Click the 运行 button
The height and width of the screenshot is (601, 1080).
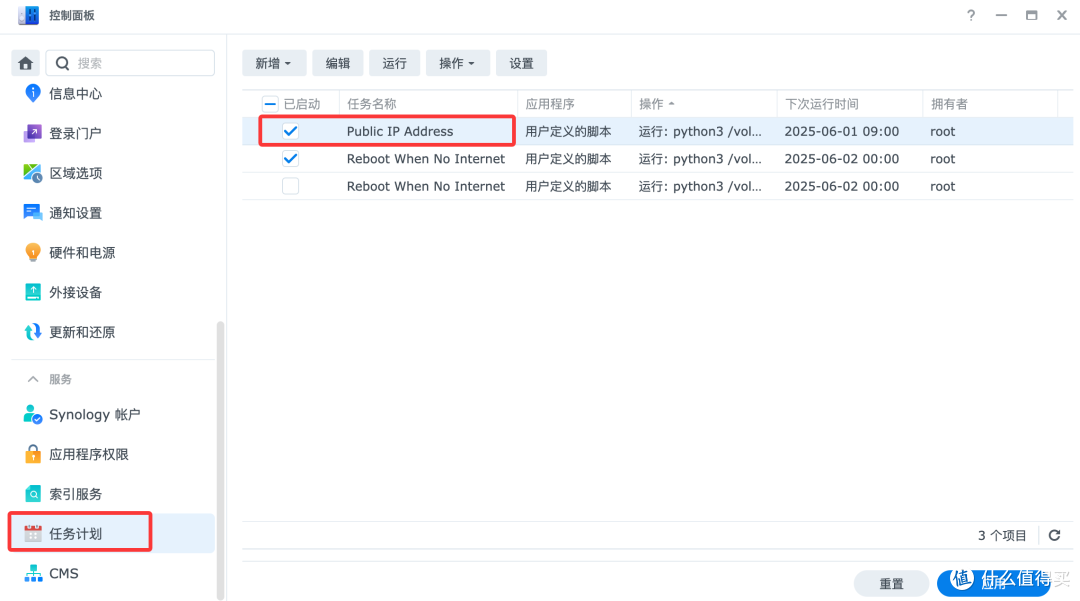394,63
